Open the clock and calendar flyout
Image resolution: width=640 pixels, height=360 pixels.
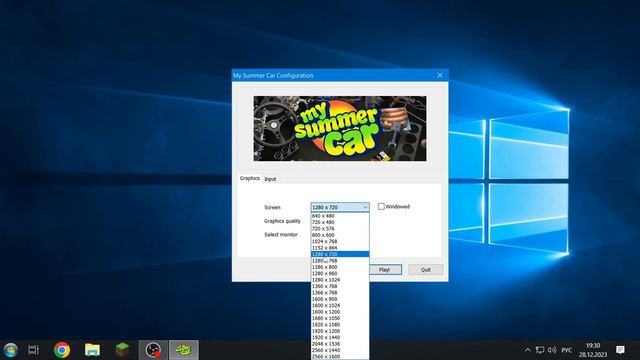(593, 350)
